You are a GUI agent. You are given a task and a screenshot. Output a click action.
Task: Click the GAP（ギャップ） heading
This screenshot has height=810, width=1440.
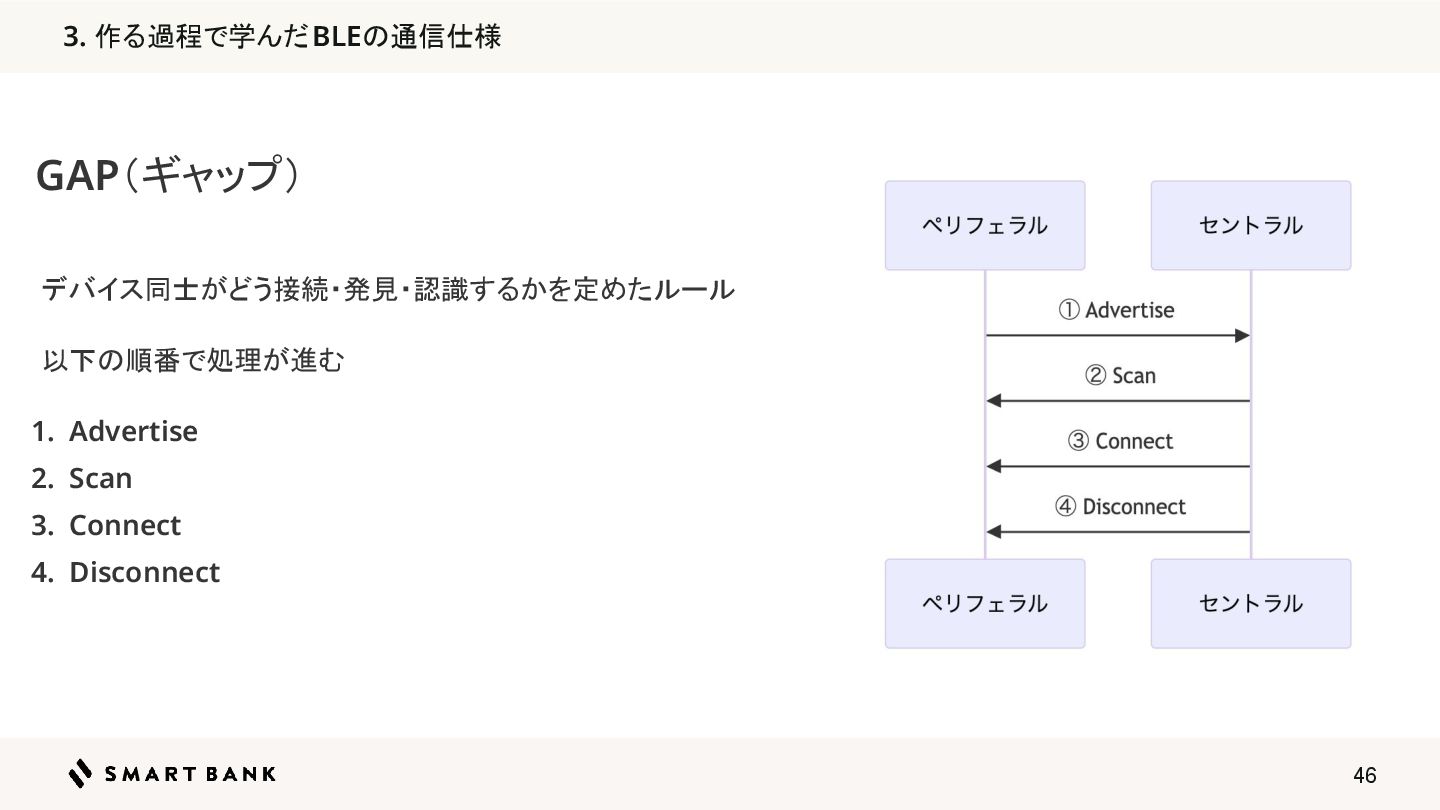167,176
